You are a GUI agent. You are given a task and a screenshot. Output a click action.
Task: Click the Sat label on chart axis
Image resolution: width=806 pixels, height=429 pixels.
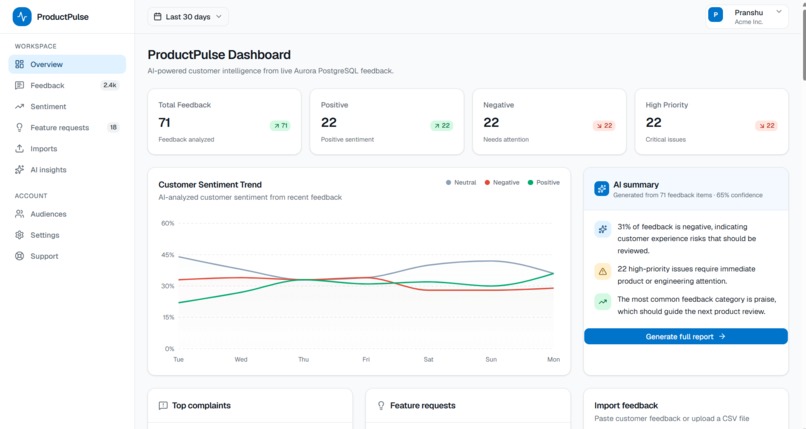click(428, 359)
